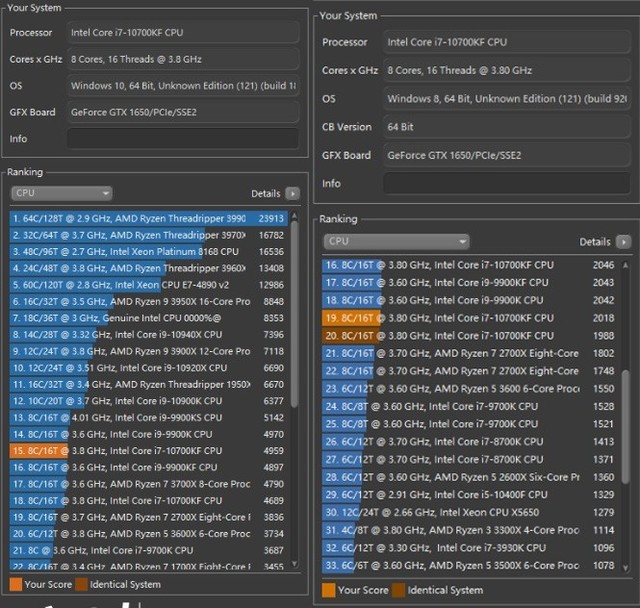The height and width of the screenshot is (608, 640).
Task: Click Cores x GHz field showing 3.8 GHz
Action: point(183,59)
